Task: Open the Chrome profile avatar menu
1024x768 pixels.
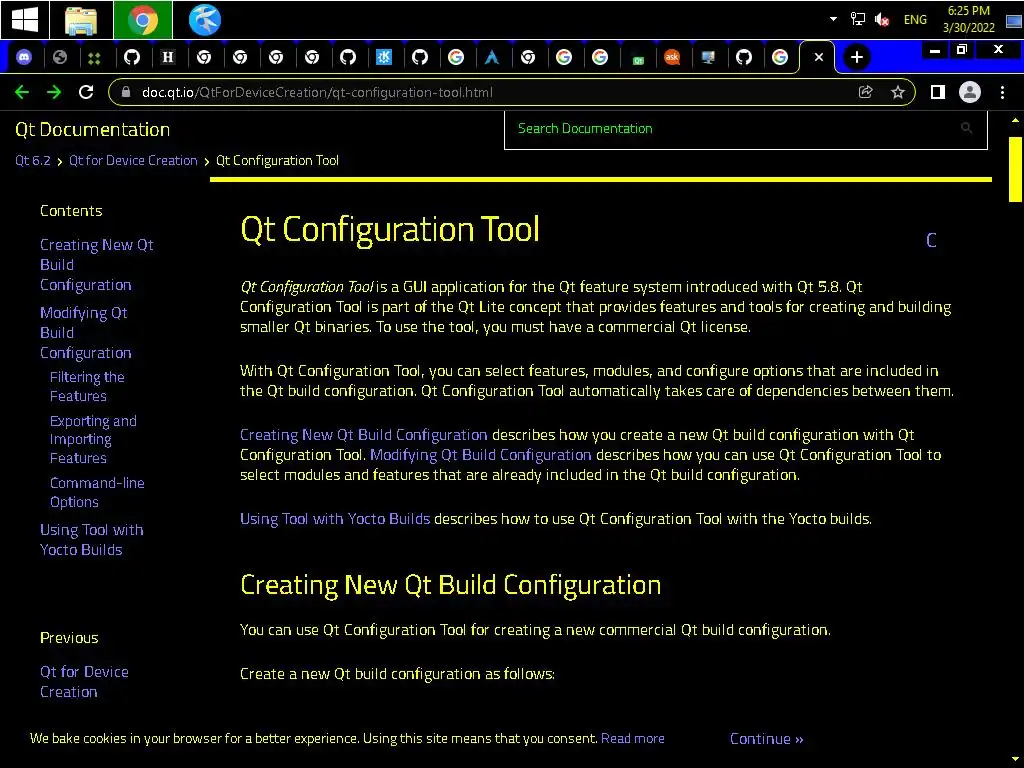Action: tap(970, 92)
